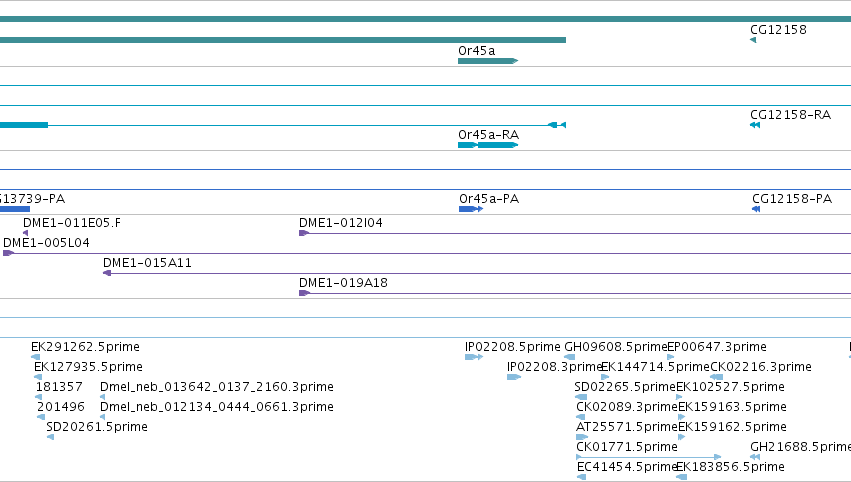Click the DME1-019A18 label
The width and height of the screenshot is (851, 482).
pos(343,283)
